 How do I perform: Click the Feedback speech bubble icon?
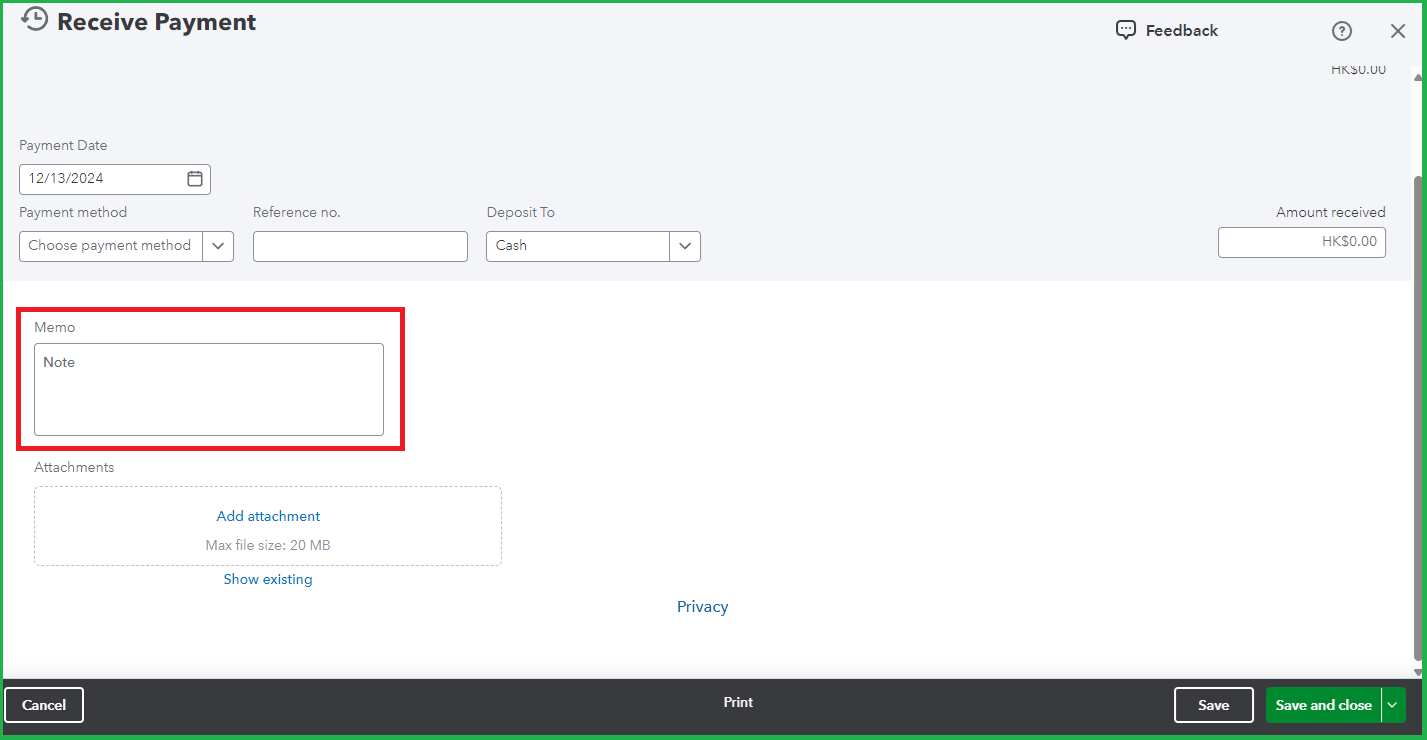(1126, 29)
